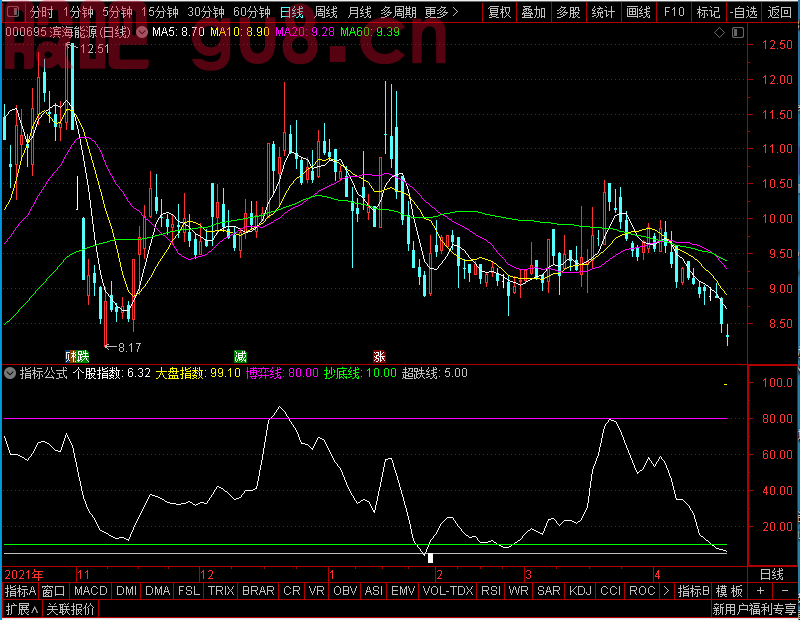This screenshot has width=800, height=620.
Task: Switch to 月线 monthly chart
Action: (x=359, y=12)
